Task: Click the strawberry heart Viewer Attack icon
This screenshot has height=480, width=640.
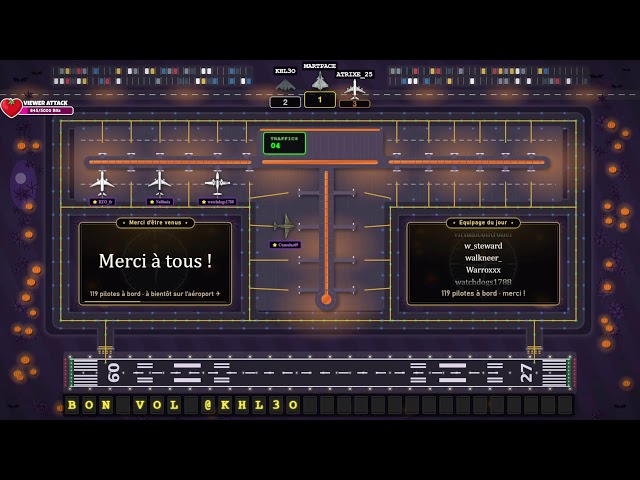Action: [x=11, y=108]
